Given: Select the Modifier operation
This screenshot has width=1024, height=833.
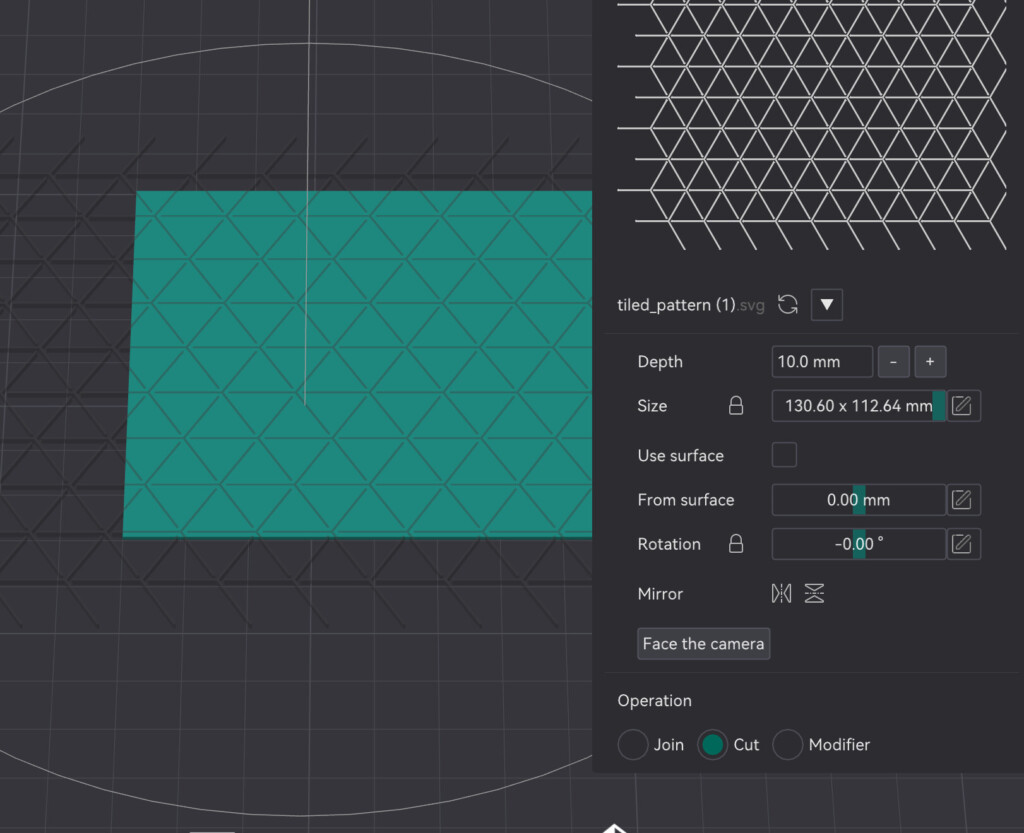Looking at the screenshot, I should pos(788,745).
